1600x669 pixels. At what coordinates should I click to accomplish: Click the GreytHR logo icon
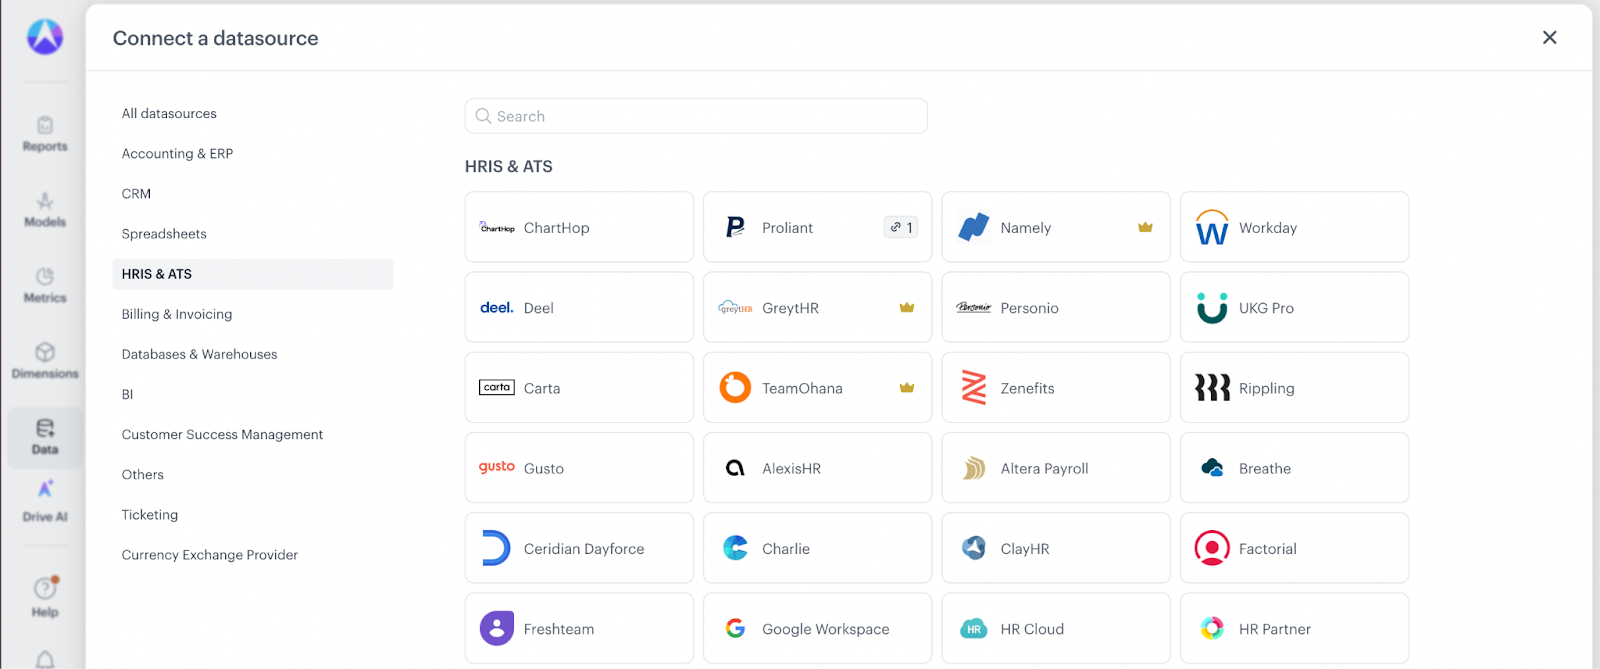[x=735, y=308]
